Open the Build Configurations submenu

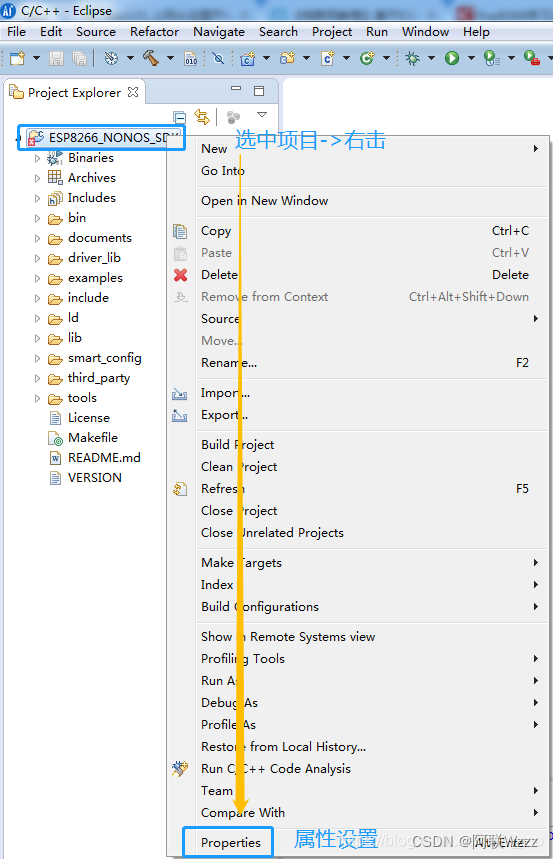pos(357,607)
